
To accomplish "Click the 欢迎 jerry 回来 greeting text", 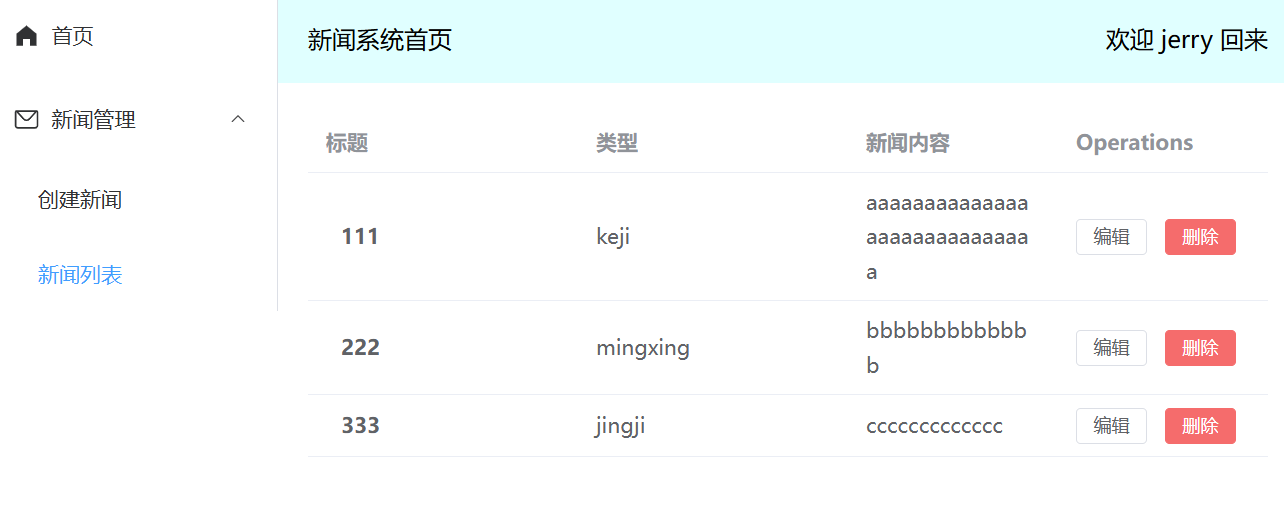I will point(1186,41).
